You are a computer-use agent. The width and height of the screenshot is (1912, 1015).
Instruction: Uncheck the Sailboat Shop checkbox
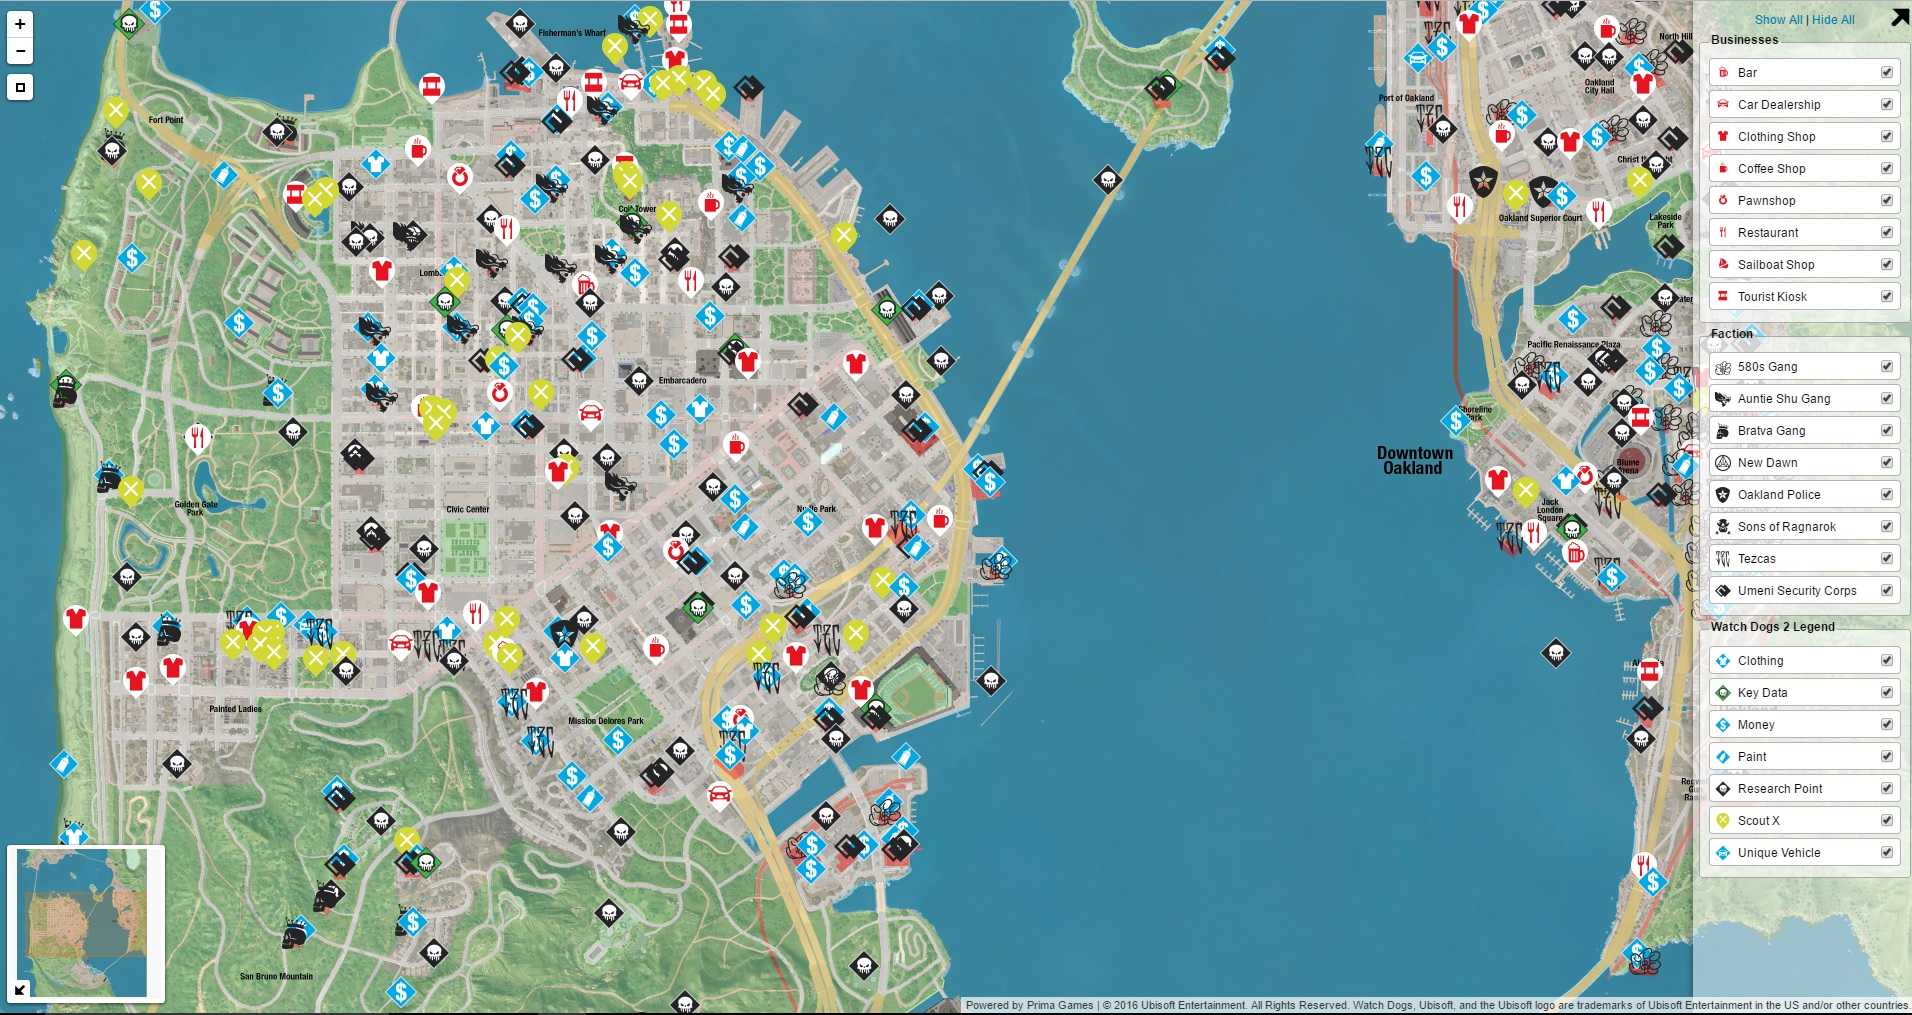(1886, 264)
